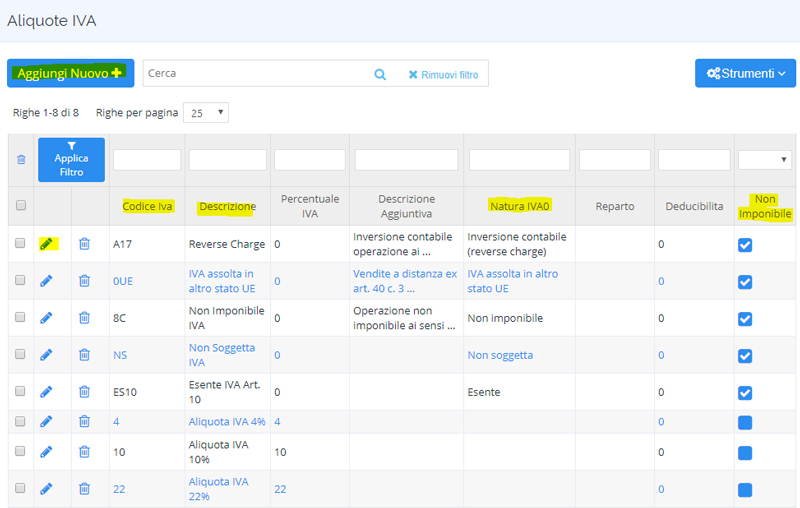
Task: Select the code 22 row checkbox
Action: 20,488
